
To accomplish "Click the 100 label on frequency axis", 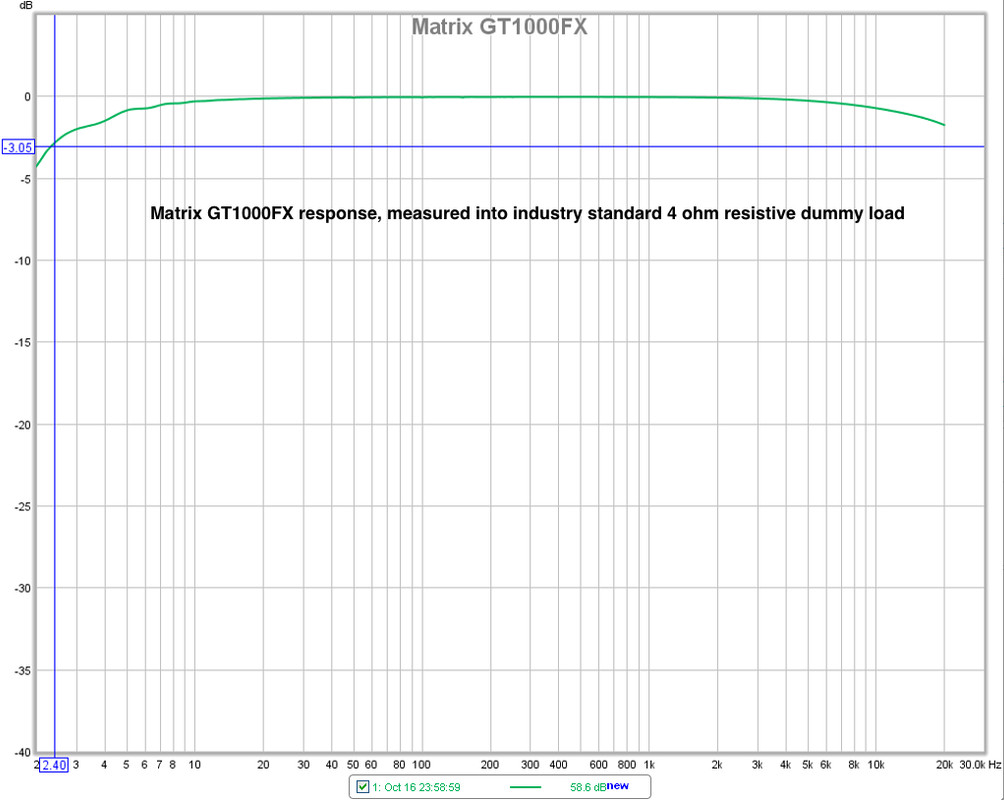I will (421, 765).
